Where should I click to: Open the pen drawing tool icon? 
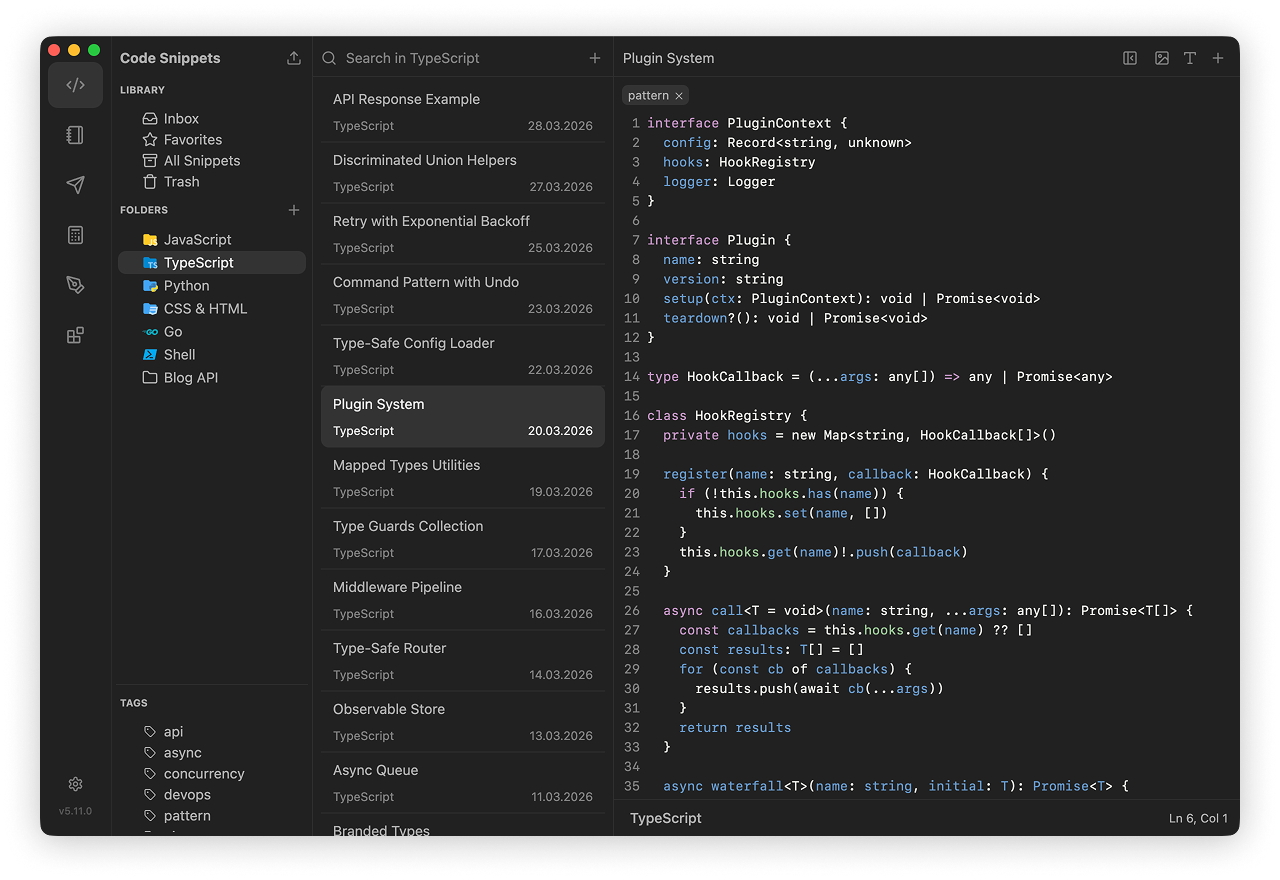point(75,285)
